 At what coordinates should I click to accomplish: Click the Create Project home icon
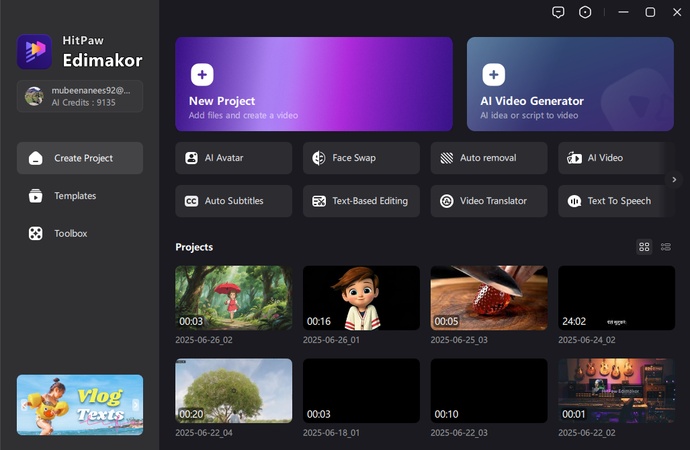[x=36, y=158]
